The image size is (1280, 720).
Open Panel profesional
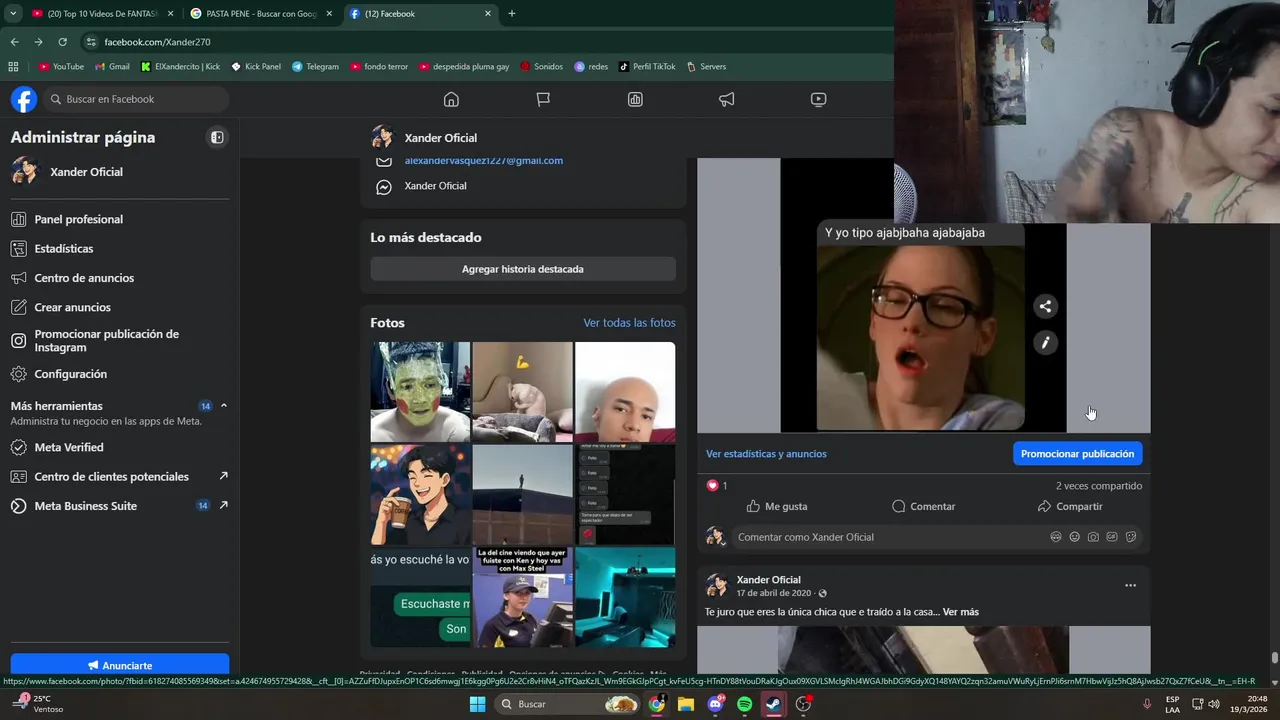click(x=120, y=219)
